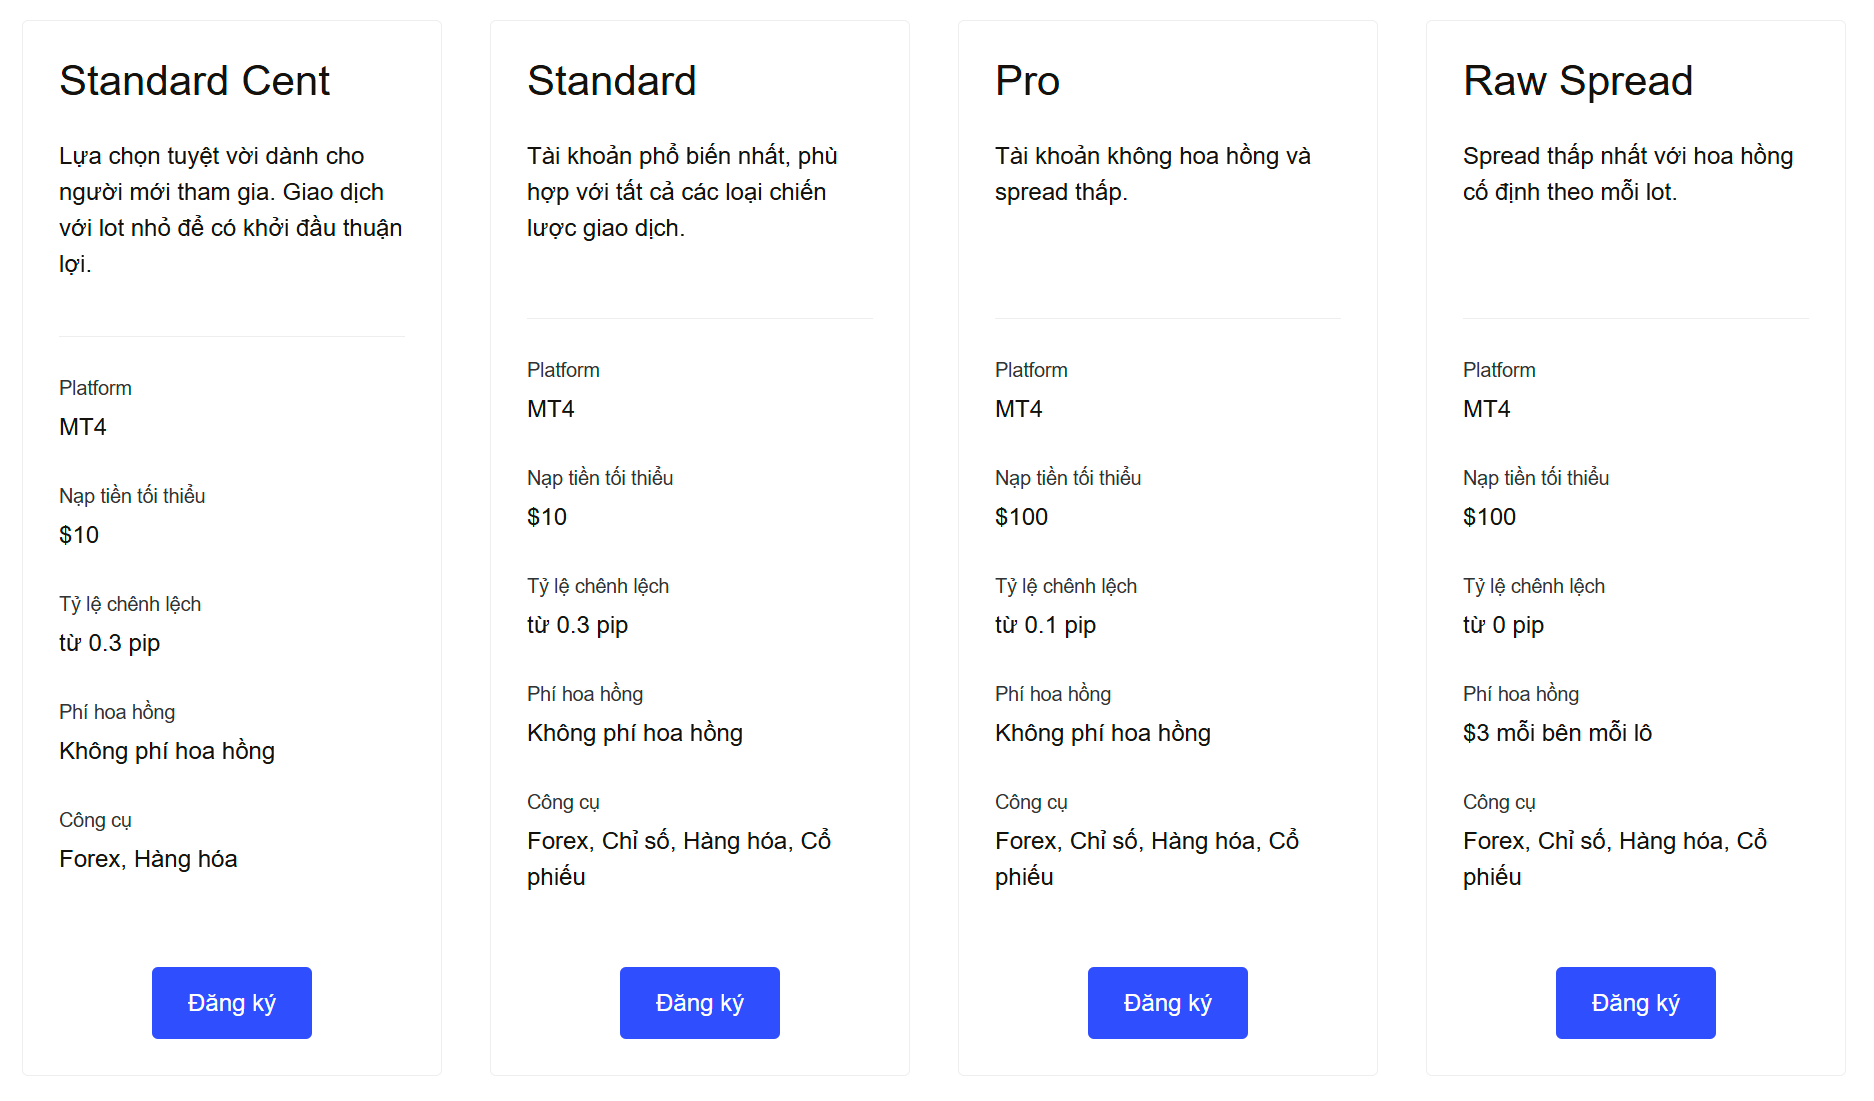This screenshot has width=1874, height=1101.
Task: Click Raw Spread description about lowest spread
Action: [1628, 174]
